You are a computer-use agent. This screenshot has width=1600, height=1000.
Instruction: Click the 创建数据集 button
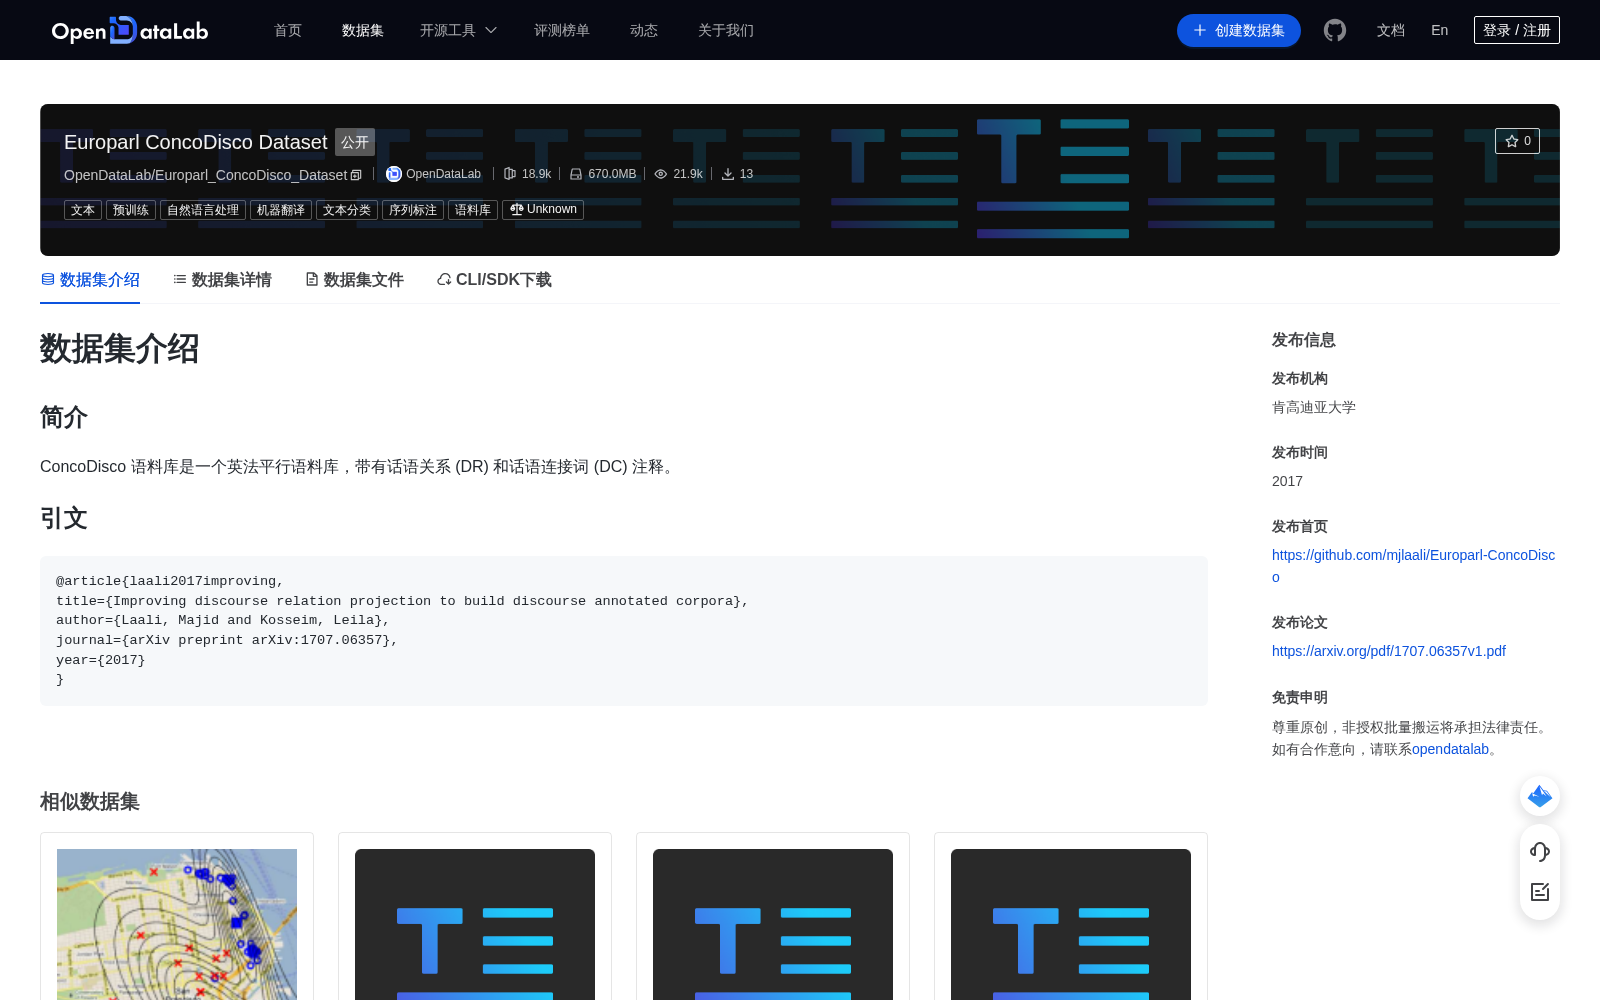[1239, 30]
